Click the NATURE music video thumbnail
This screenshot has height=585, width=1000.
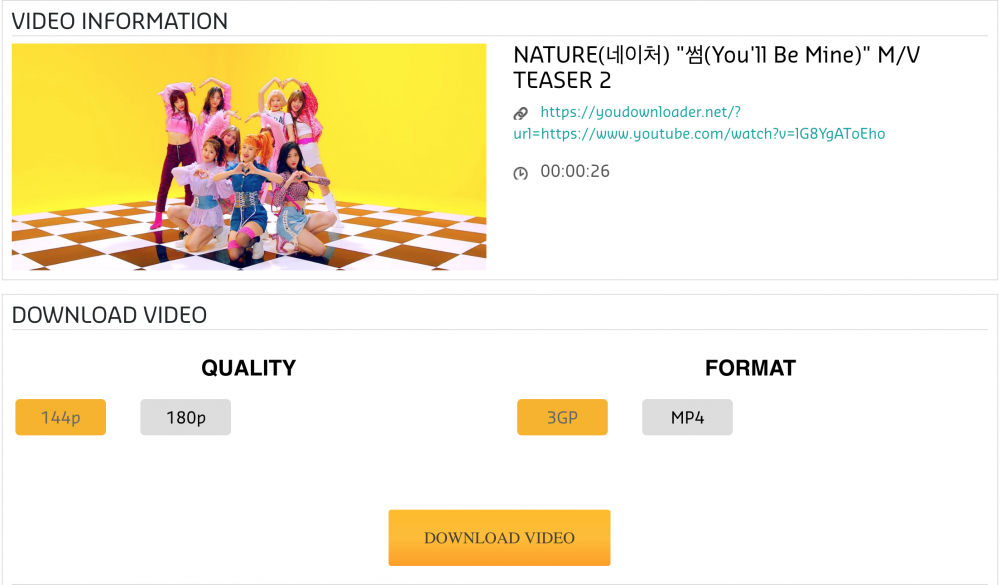(x=249, y=157)
